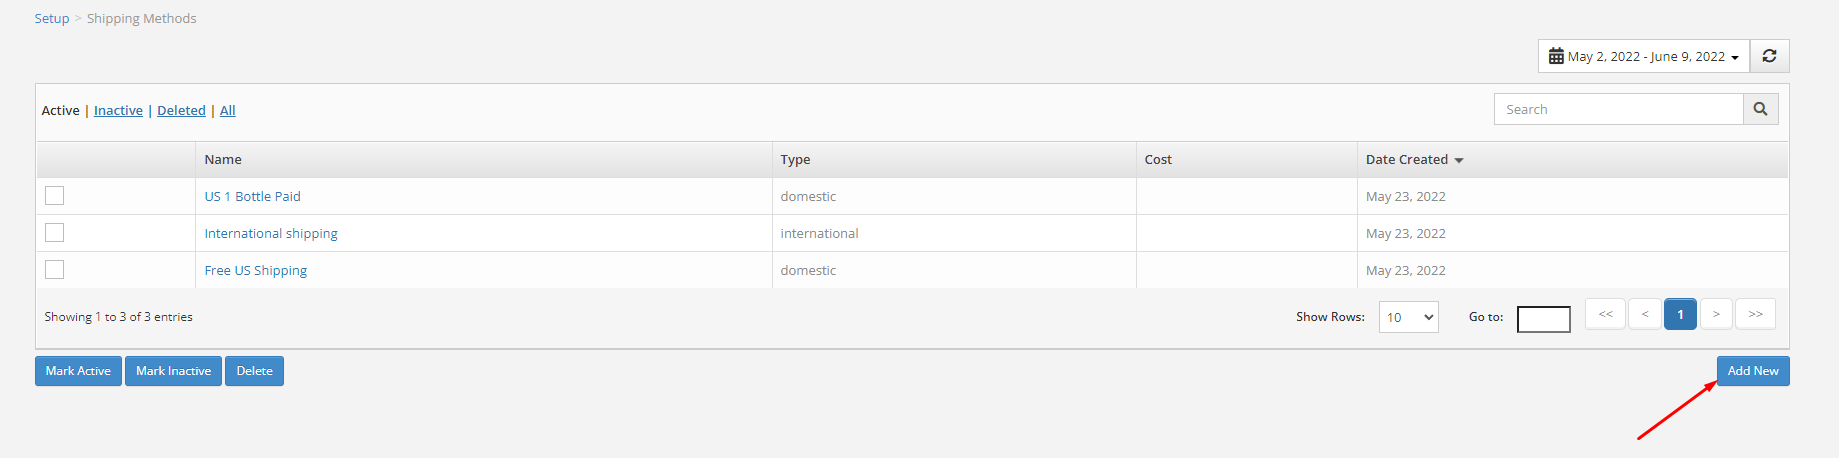The width and height of the screenshot is (1839, 458).
Task: Click the calendar icon in date picker
Action: (x=1556, y=56)
